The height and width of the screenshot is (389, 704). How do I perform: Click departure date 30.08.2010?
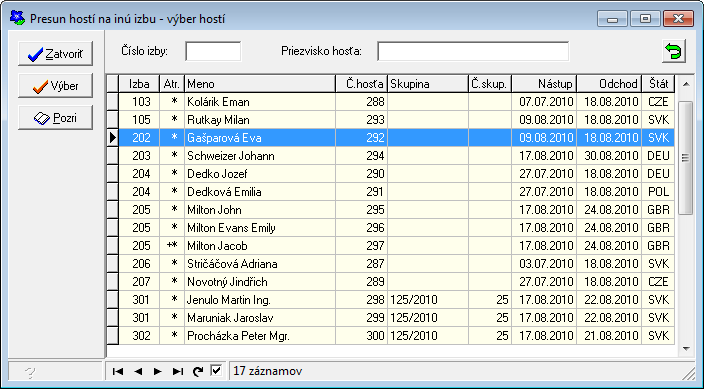tap(609, 156)
